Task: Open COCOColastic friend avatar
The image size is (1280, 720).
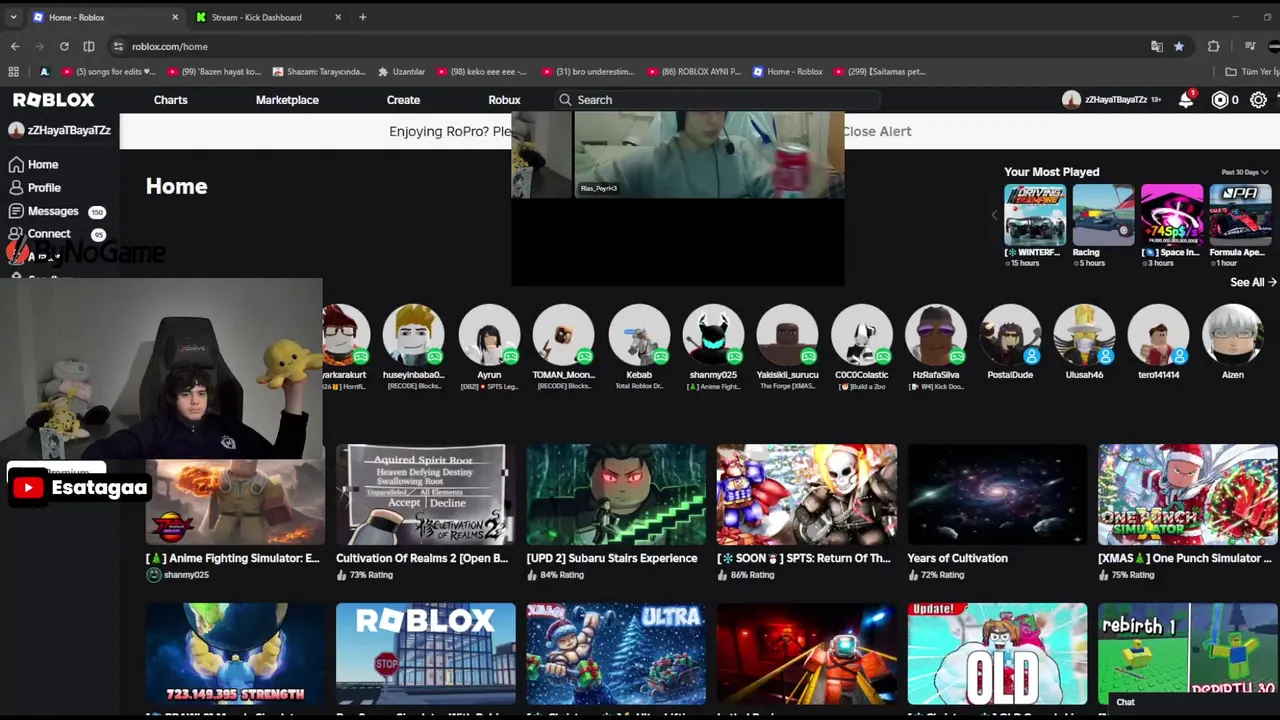Action: click(x=861, y=336)
